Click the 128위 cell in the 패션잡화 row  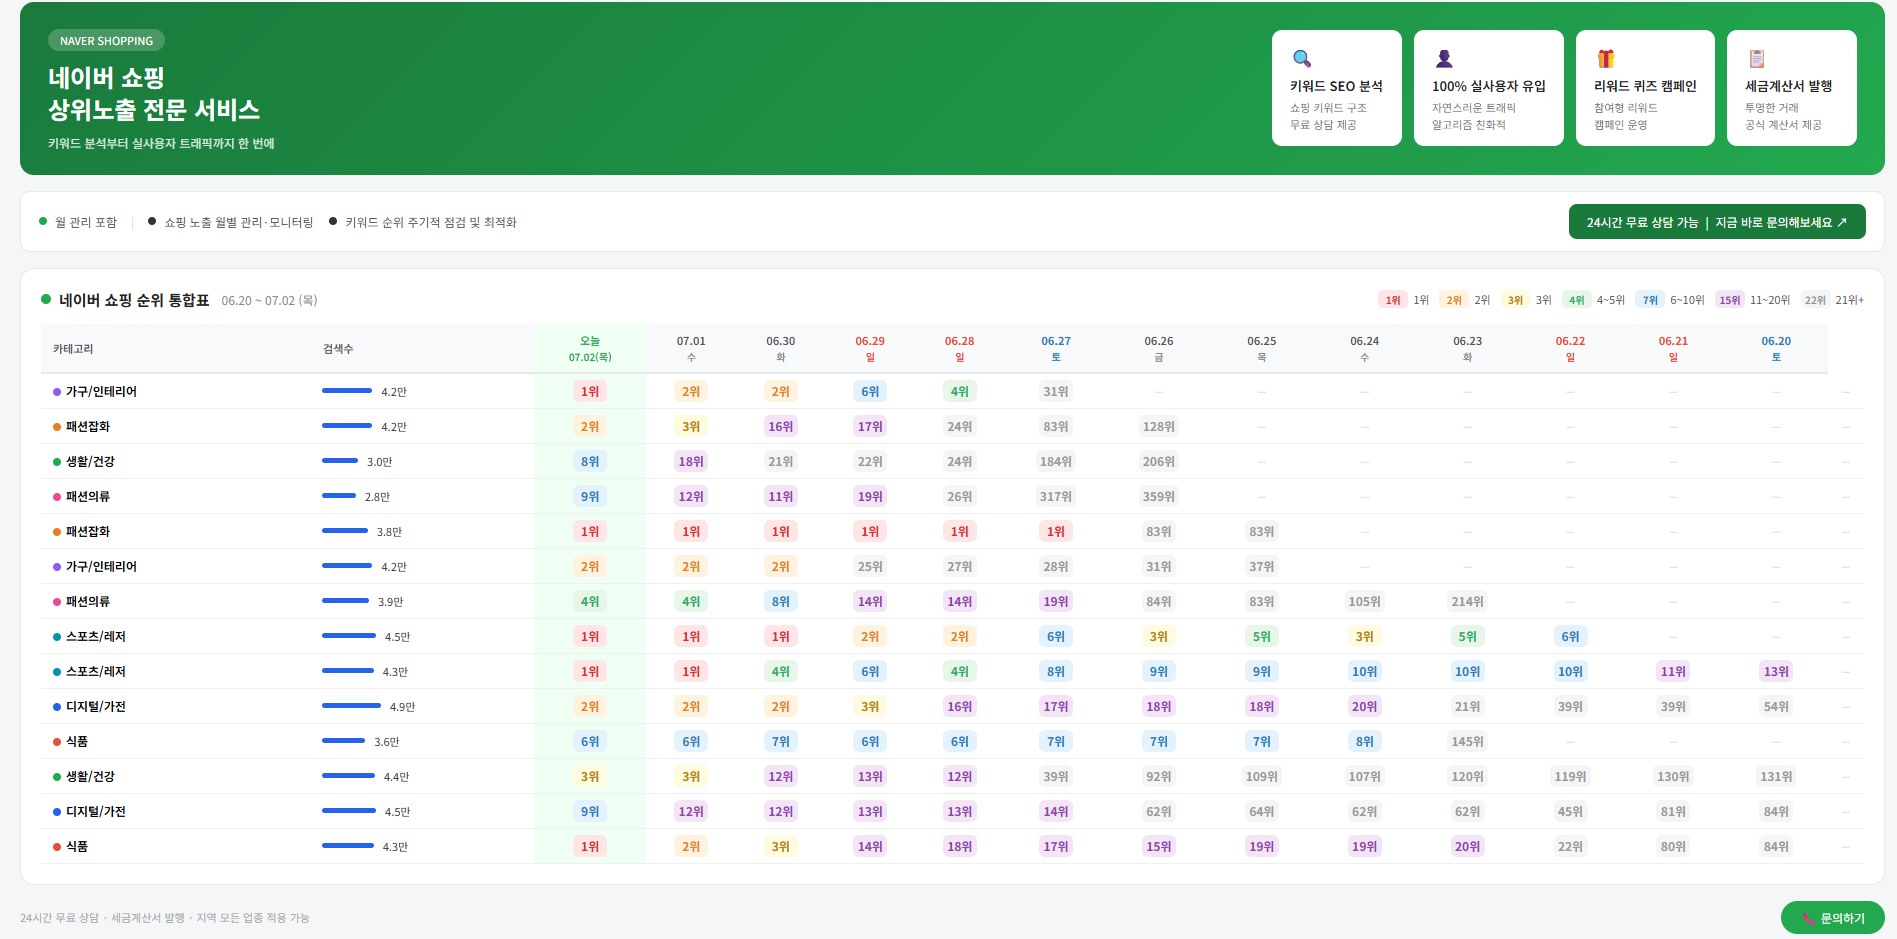pos(1159,426)
